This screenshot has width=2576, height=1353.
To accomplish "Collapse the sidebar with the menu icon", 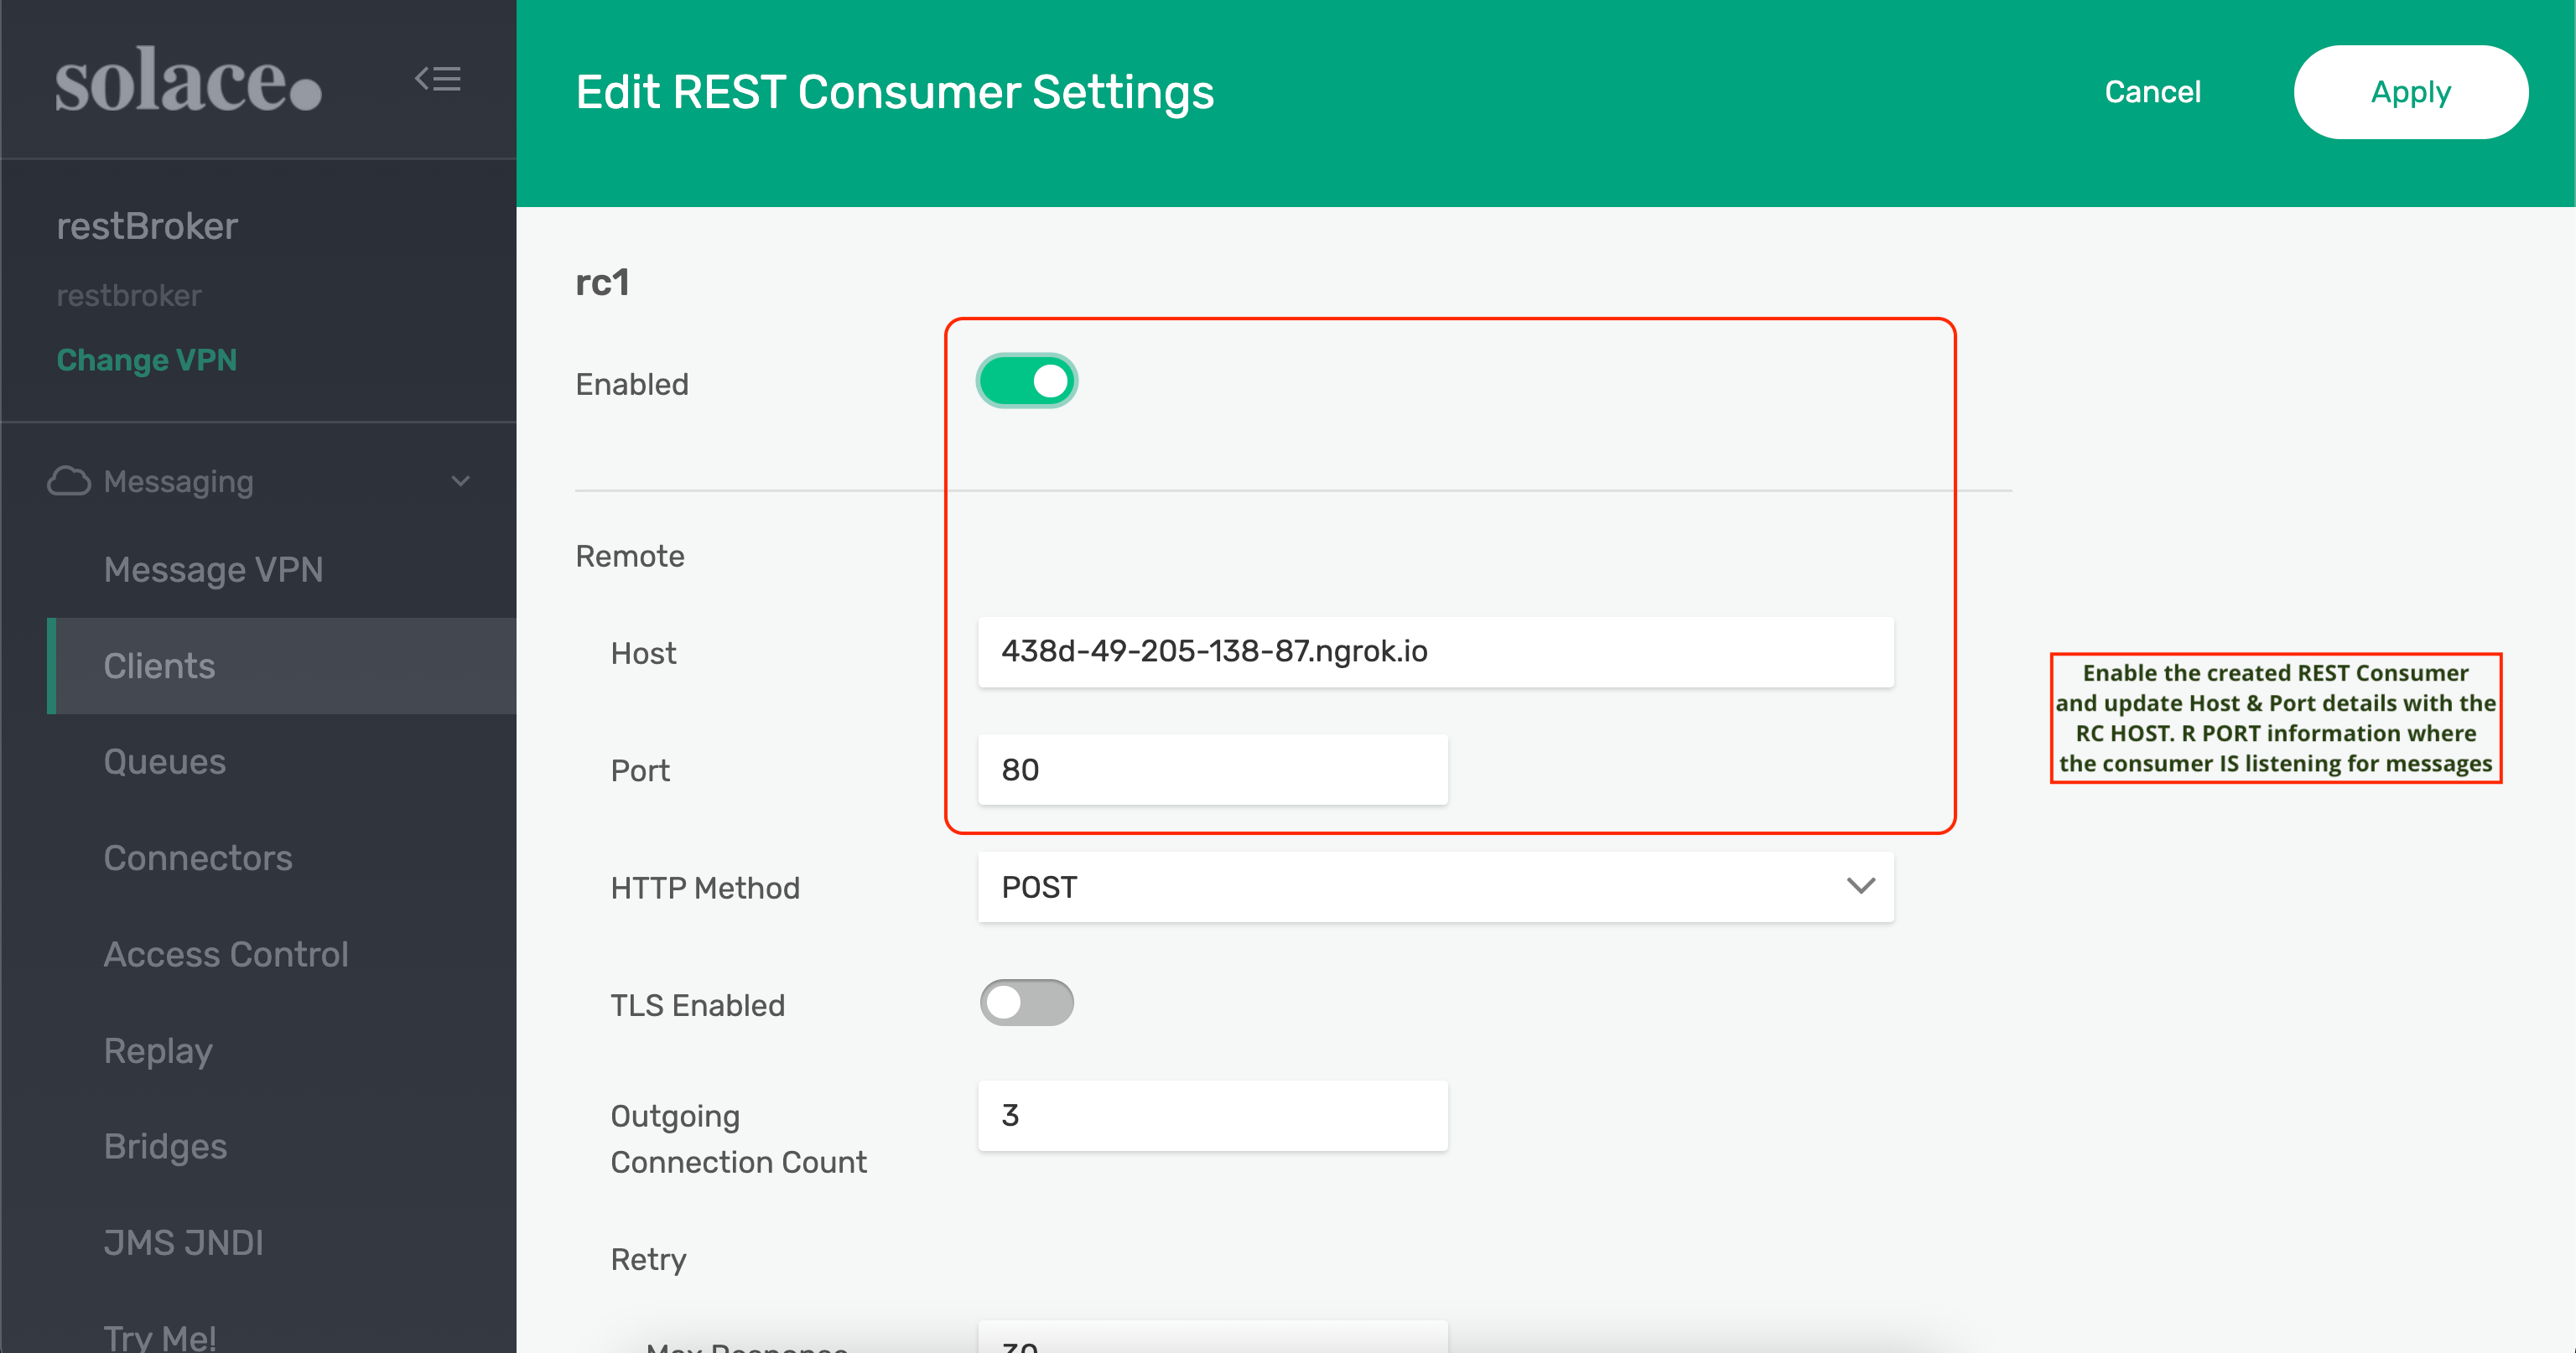I will [x=438, y=79].
